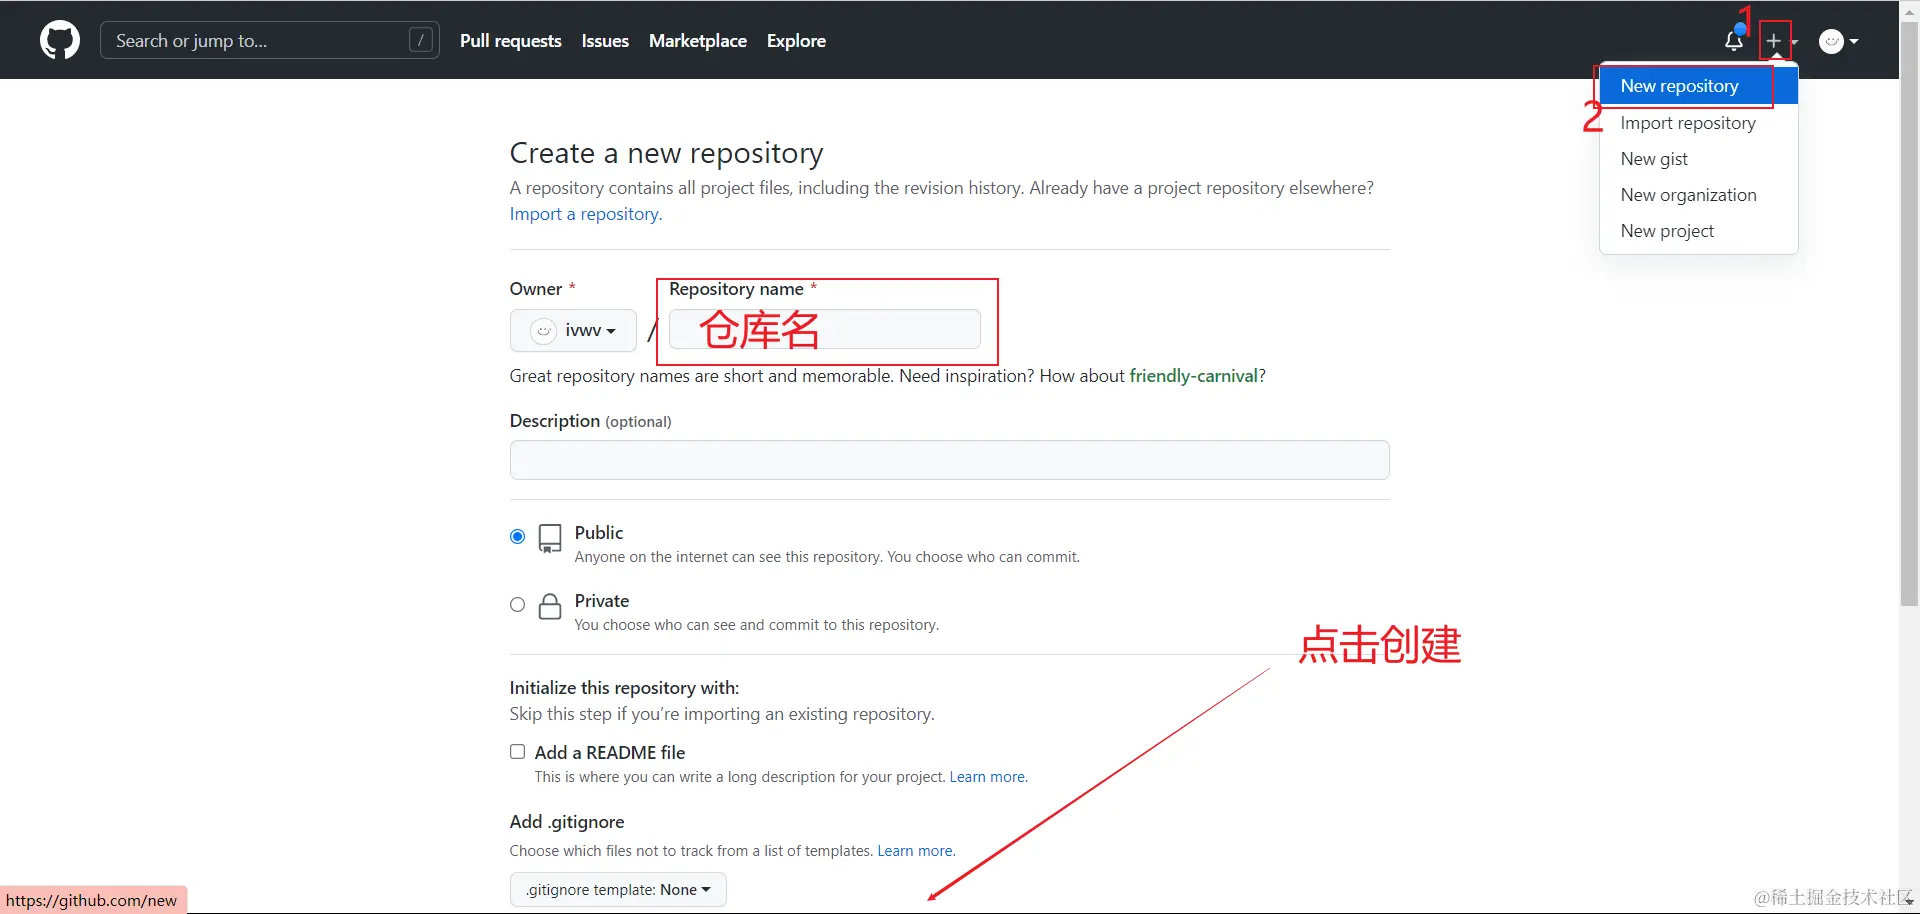Viewport: 1920px width, 914px height.
Task: Select the Public radio button
Action: pos(517,537)
